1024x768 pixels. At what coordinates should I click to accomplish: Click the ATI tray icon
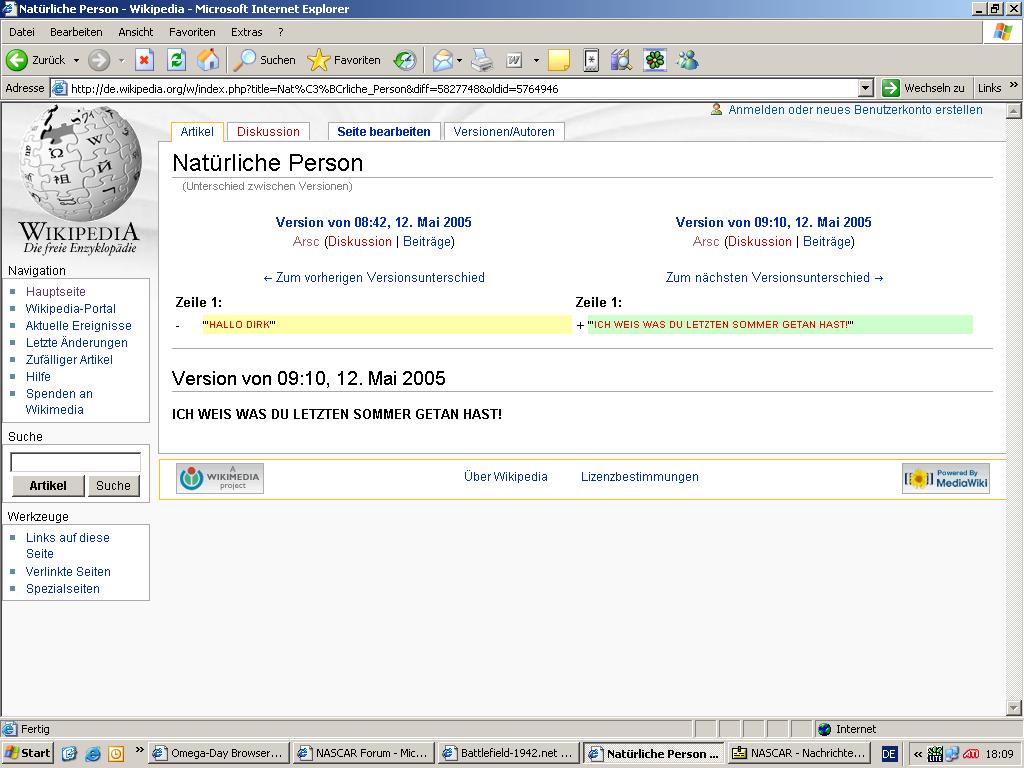tap(970, 754)
